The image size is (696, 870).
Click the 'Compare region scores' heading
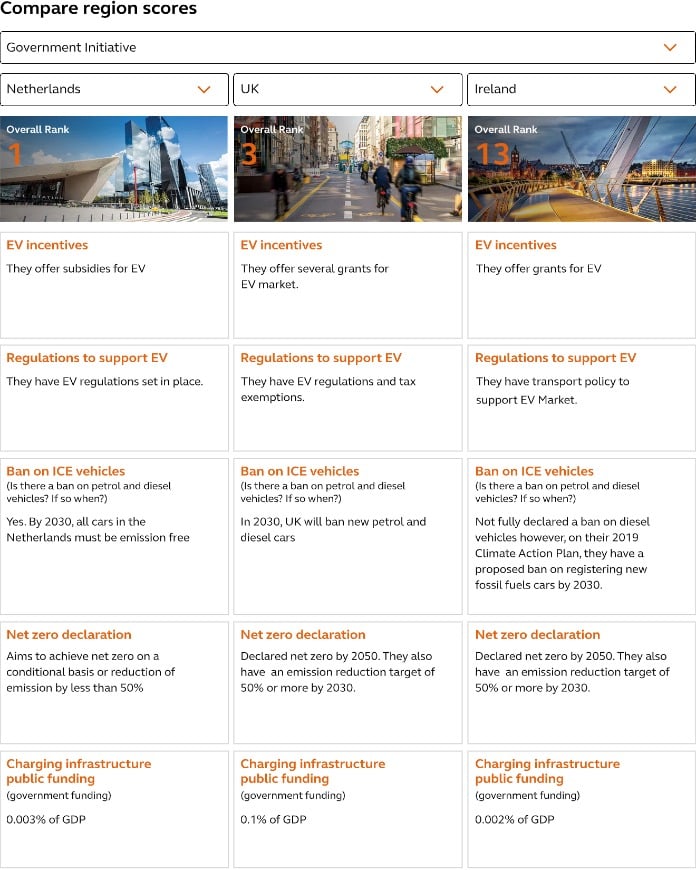pyautogui.click(x=98, y=8)
